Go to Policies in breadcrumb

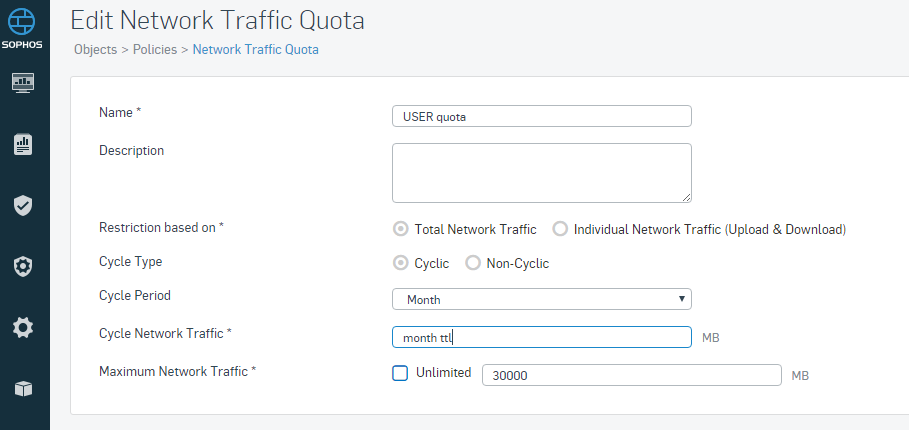155,49
